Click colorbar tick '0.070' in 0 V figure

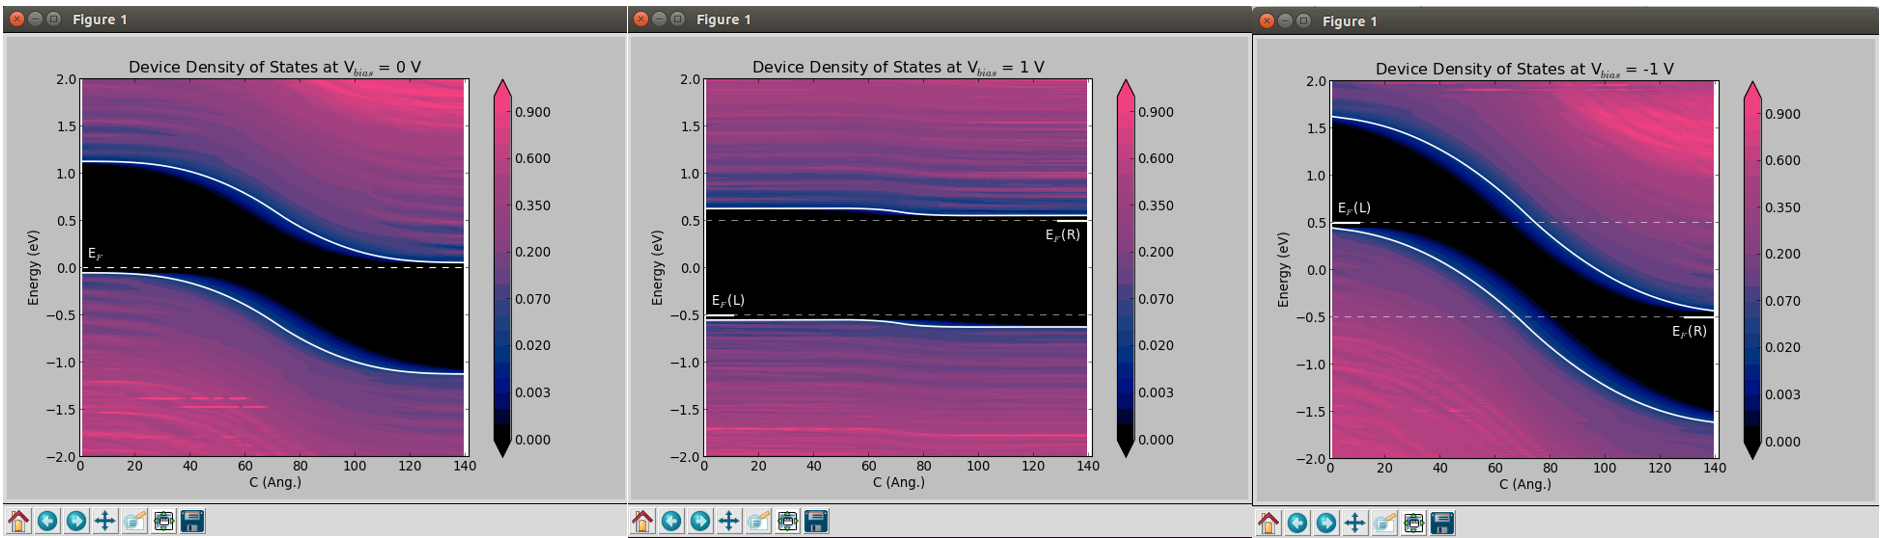point(533,299)
